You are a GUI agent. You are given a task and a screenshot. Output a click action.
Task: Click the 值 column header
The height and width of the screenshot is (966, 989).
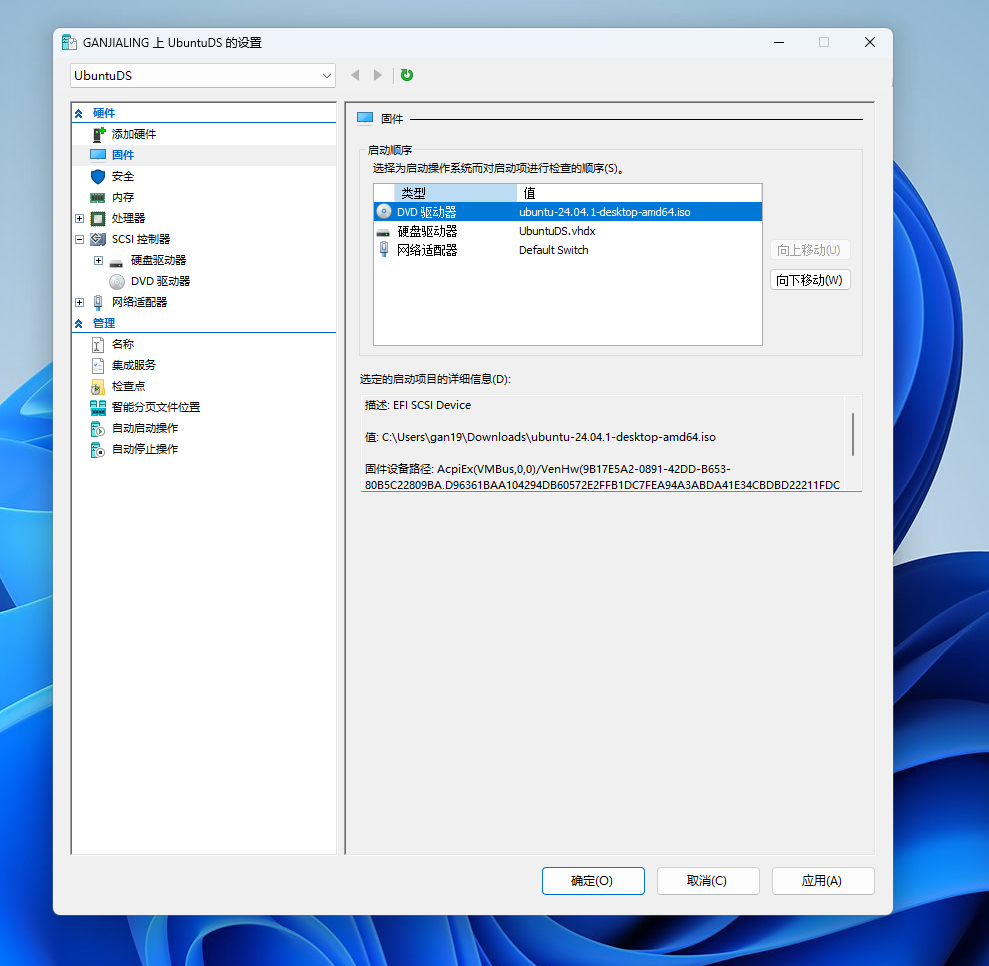639,193
